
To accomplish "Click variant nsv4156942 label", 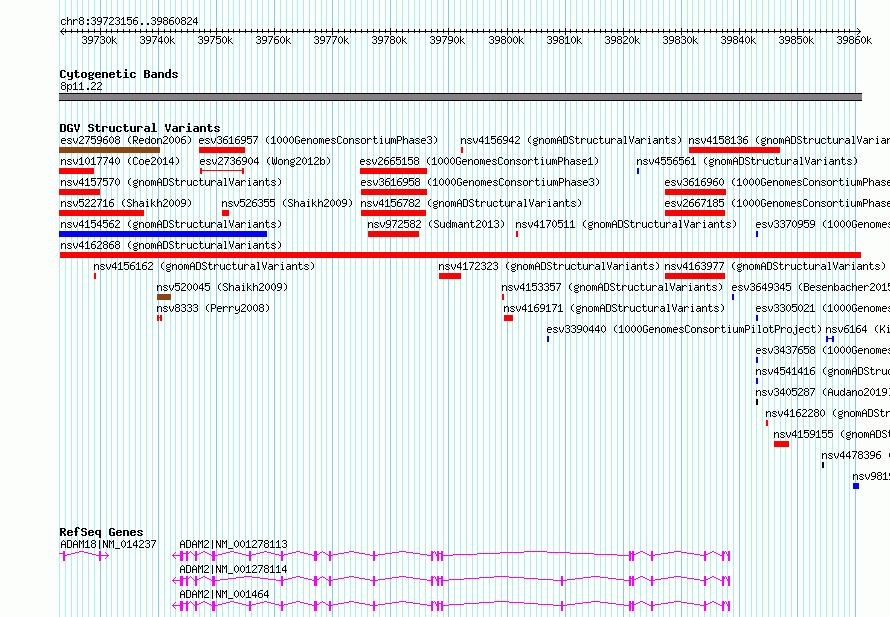I will click(x=571, y=140).
